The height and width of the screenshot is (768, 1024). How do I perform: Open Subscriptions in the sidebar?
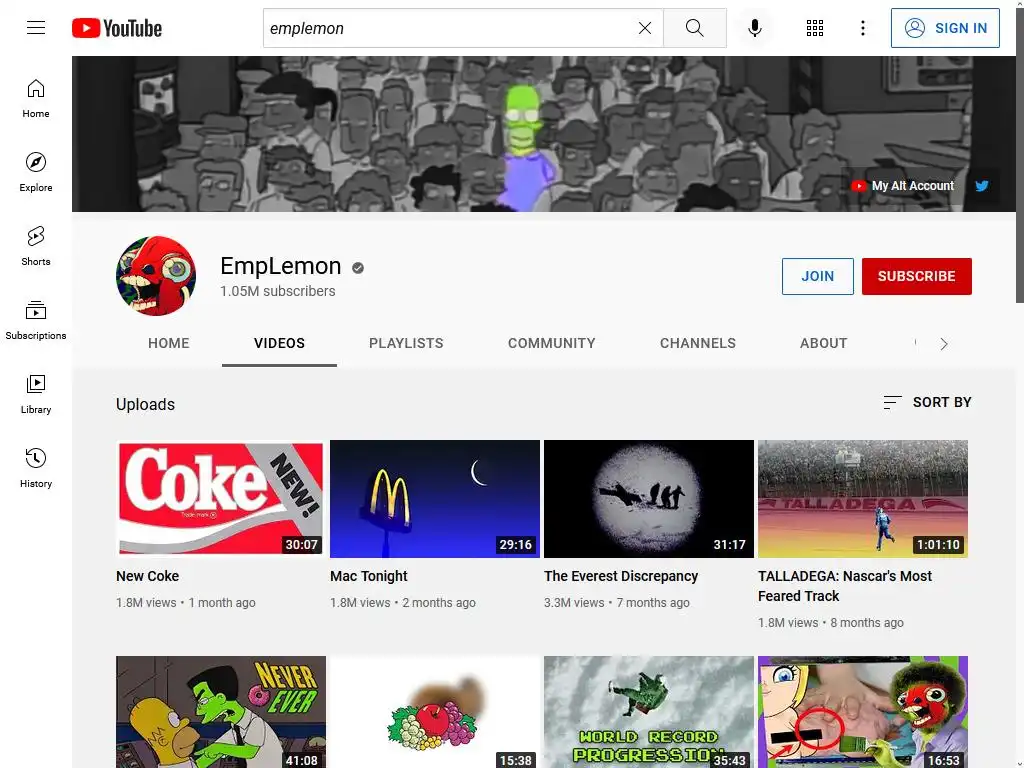coord(36,320)
